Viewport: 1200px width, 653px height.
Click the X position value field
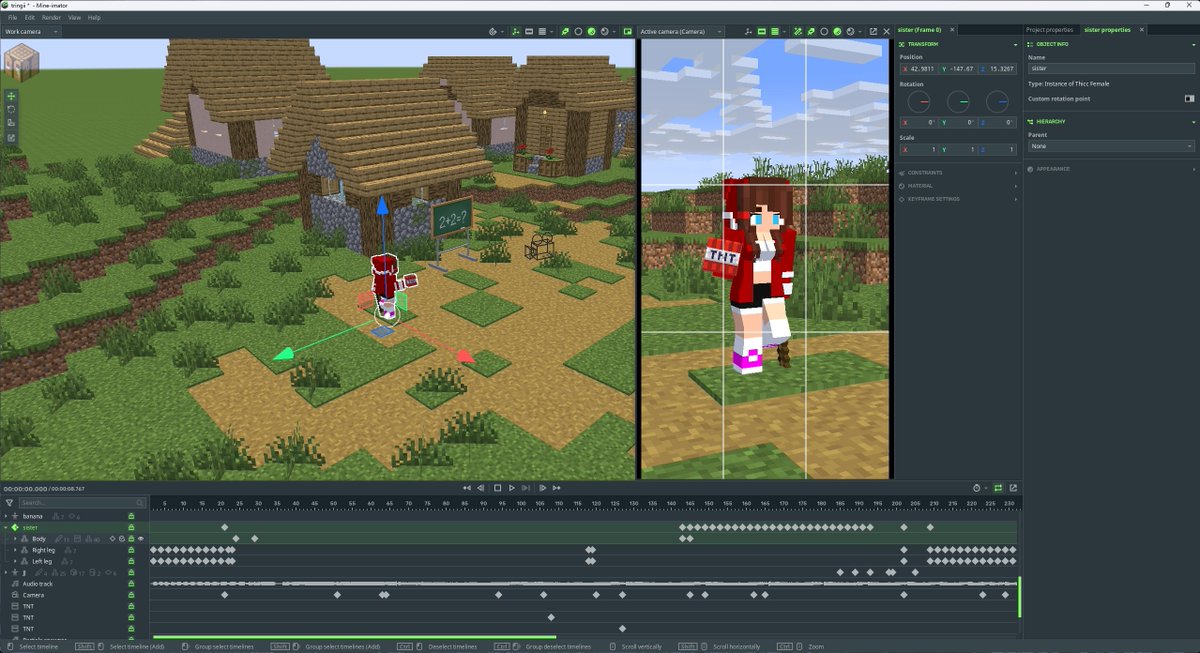pos(918,69)
